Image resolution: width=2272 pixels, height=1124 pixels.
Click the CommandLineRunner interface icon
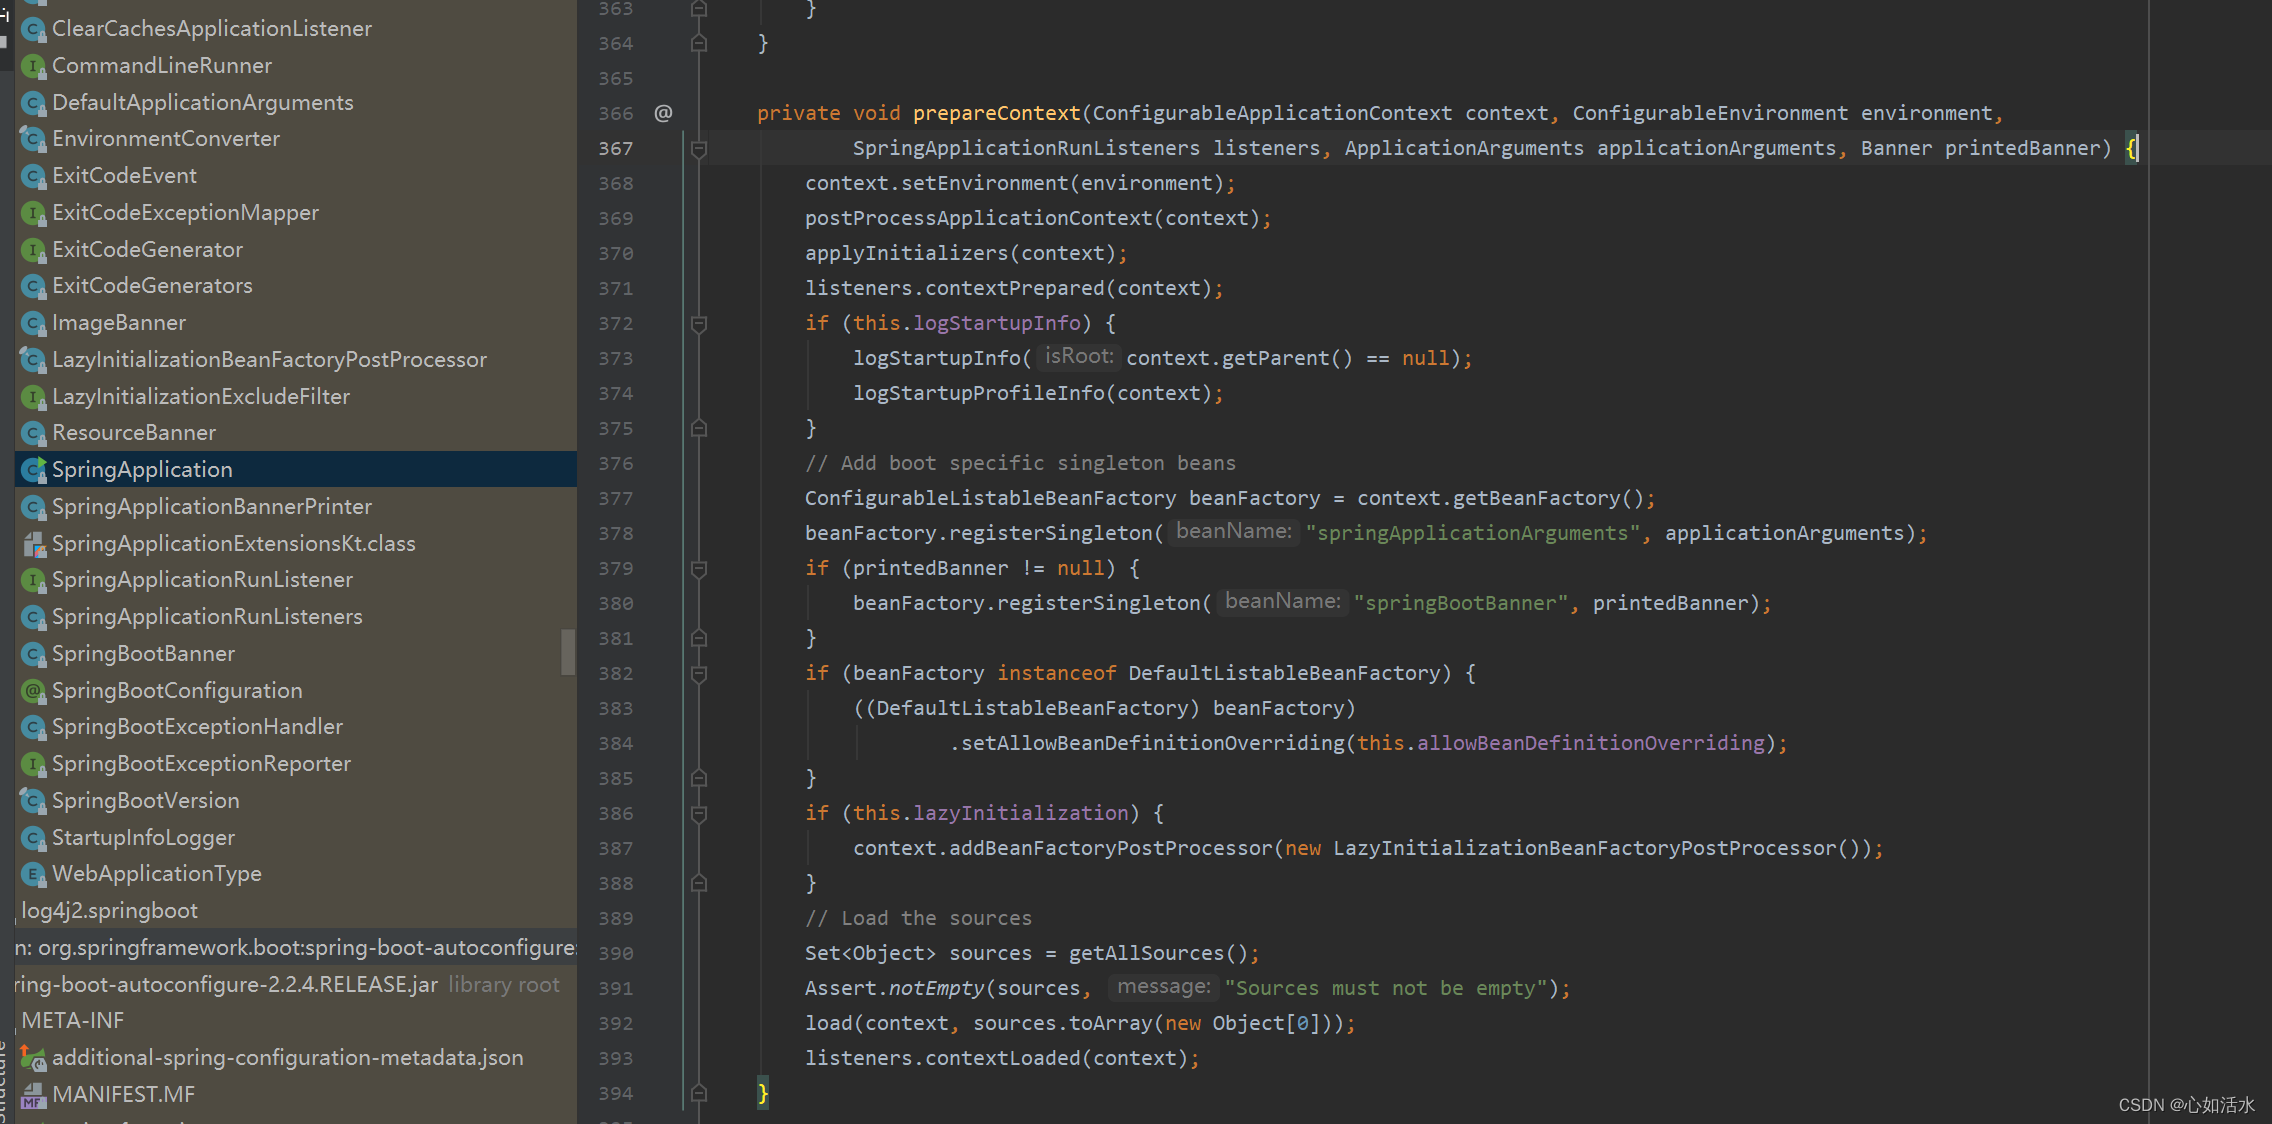34,66
